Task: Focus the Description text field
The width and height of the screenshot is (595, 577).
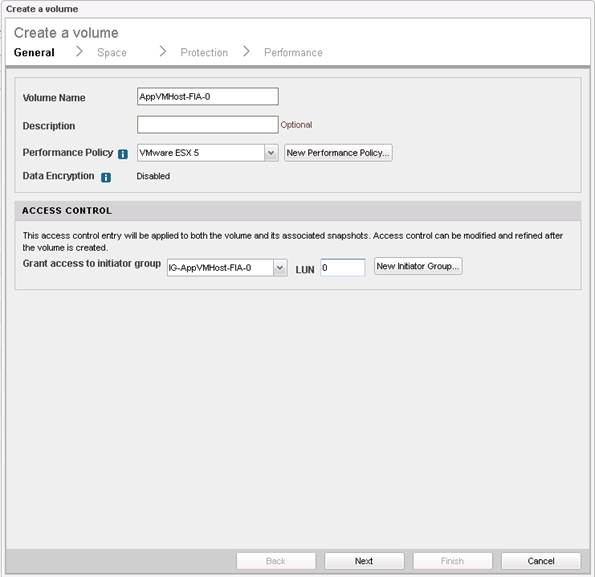Action: click(x=208, y=125)
